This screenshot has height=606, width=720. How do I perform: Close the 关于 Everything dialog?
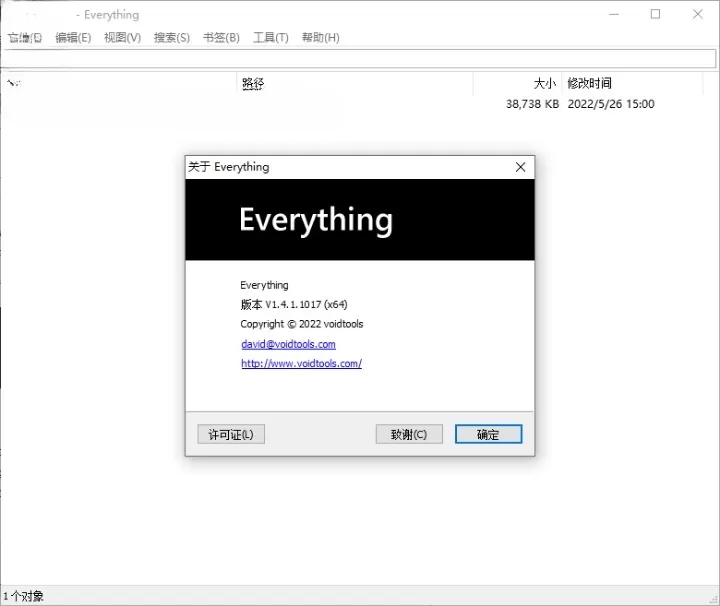click(x=520, y=167)
